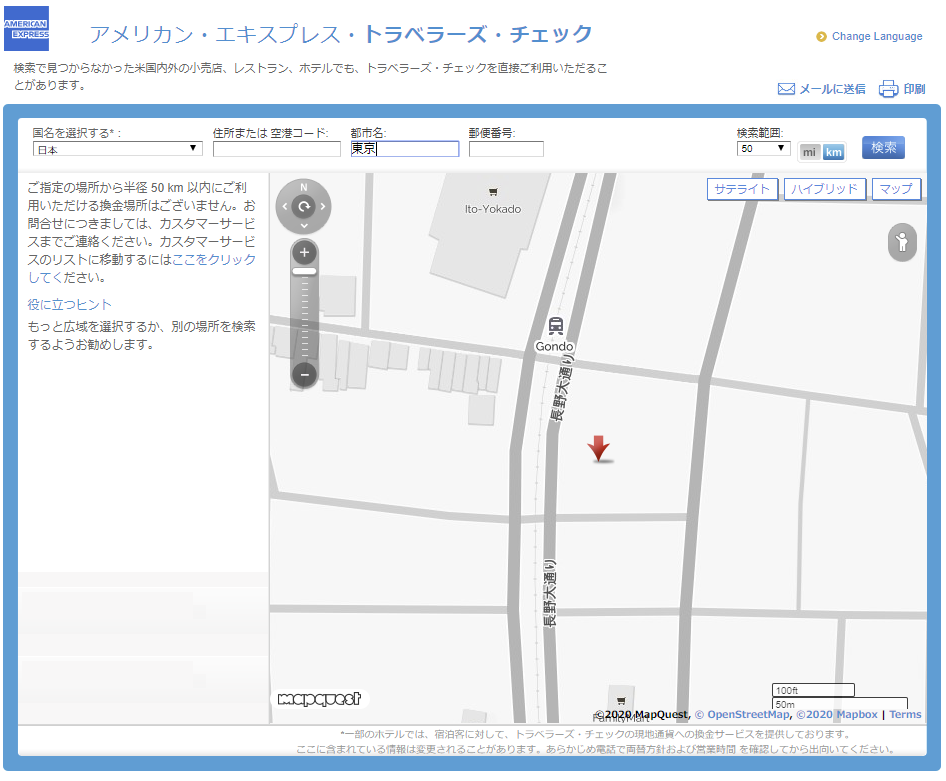946x781 pixels.
Task: Pan the map south with down arrow
Action: pyautogui.click(x=303, y=226)
